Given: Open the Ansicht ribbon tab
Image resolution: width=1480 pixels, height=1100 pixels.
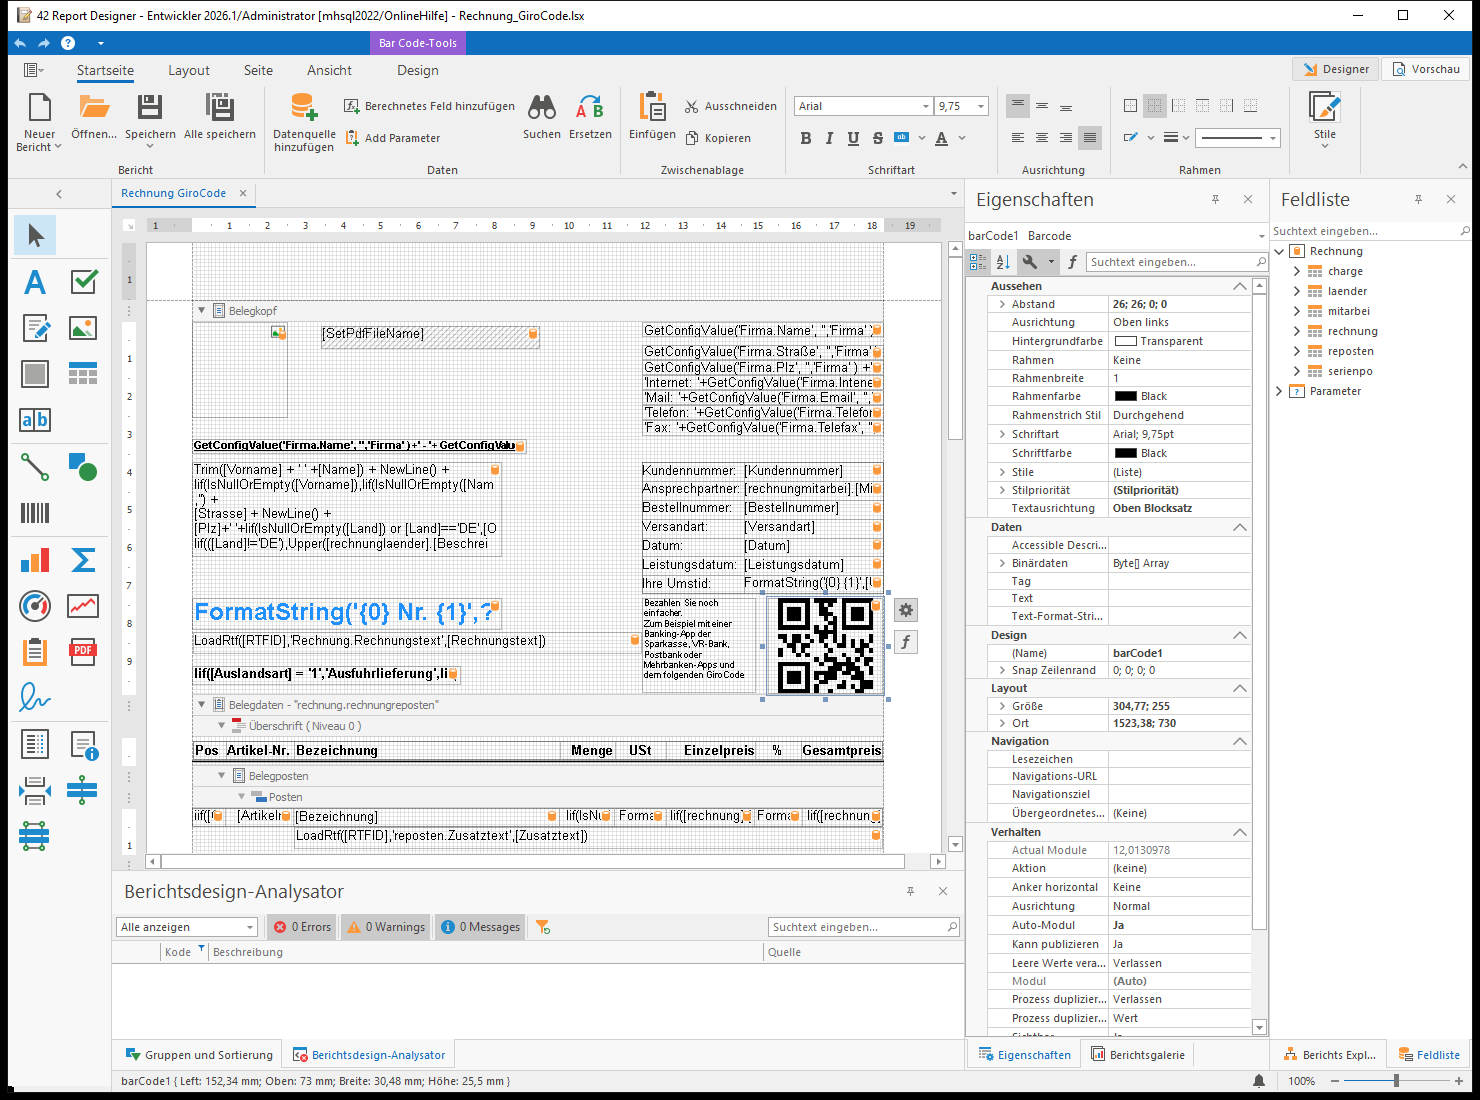Looking at the screenshot, I should coord(330,70).
